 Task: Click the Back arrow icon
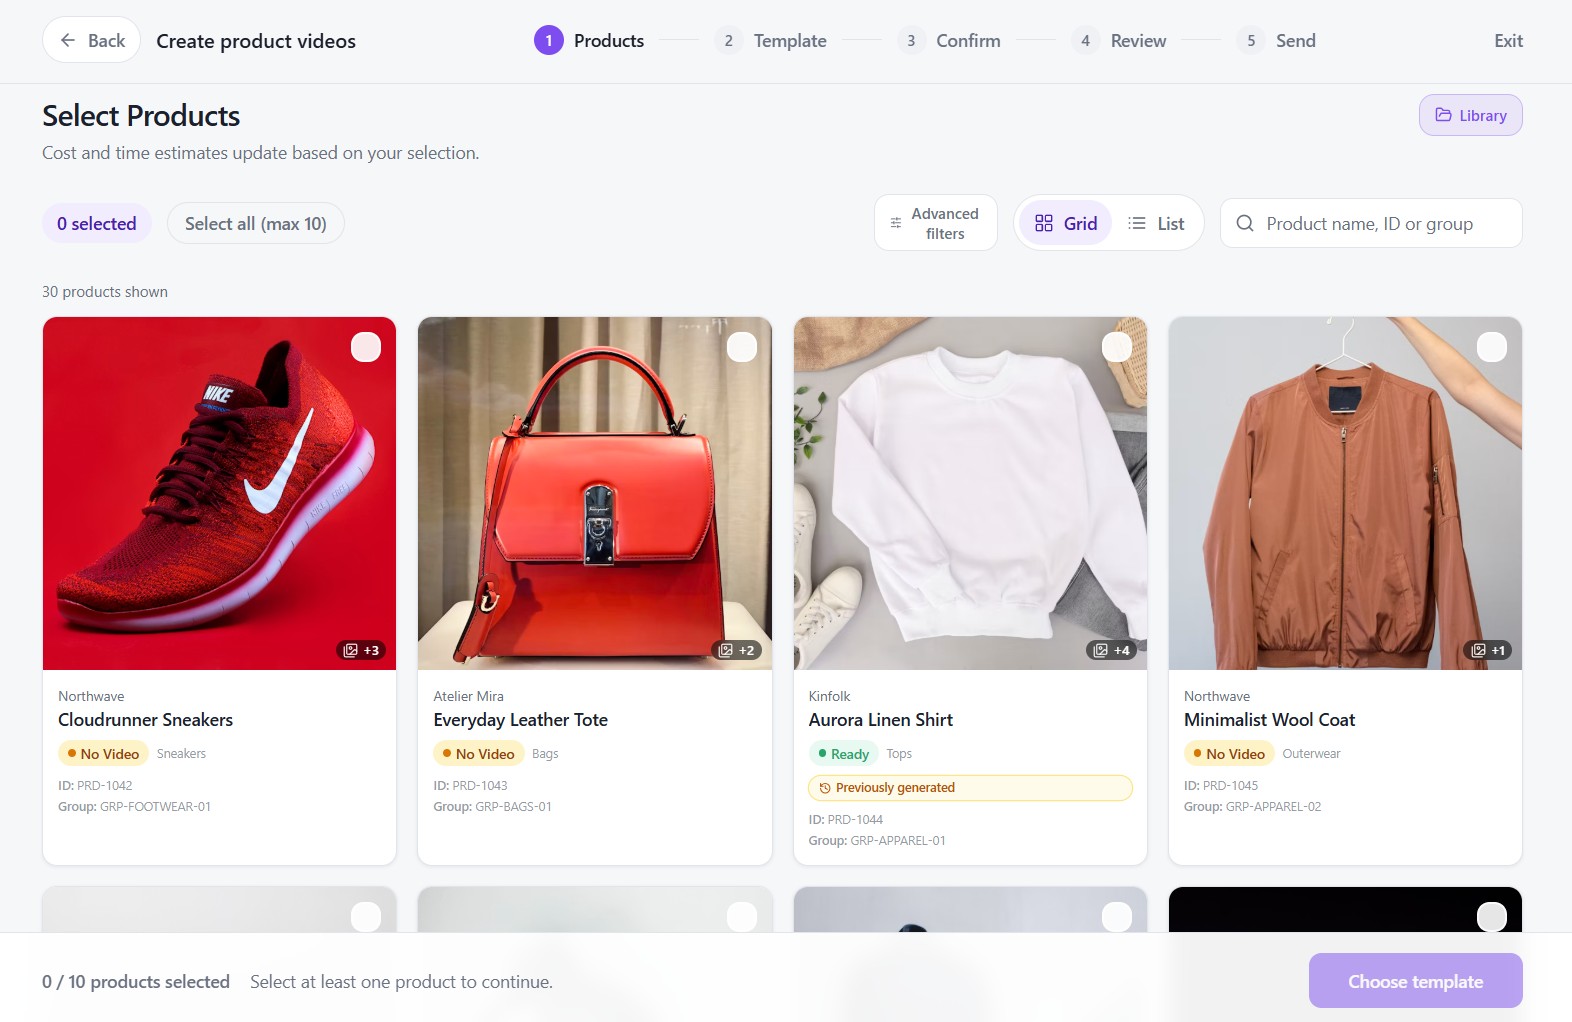[68, 41]
